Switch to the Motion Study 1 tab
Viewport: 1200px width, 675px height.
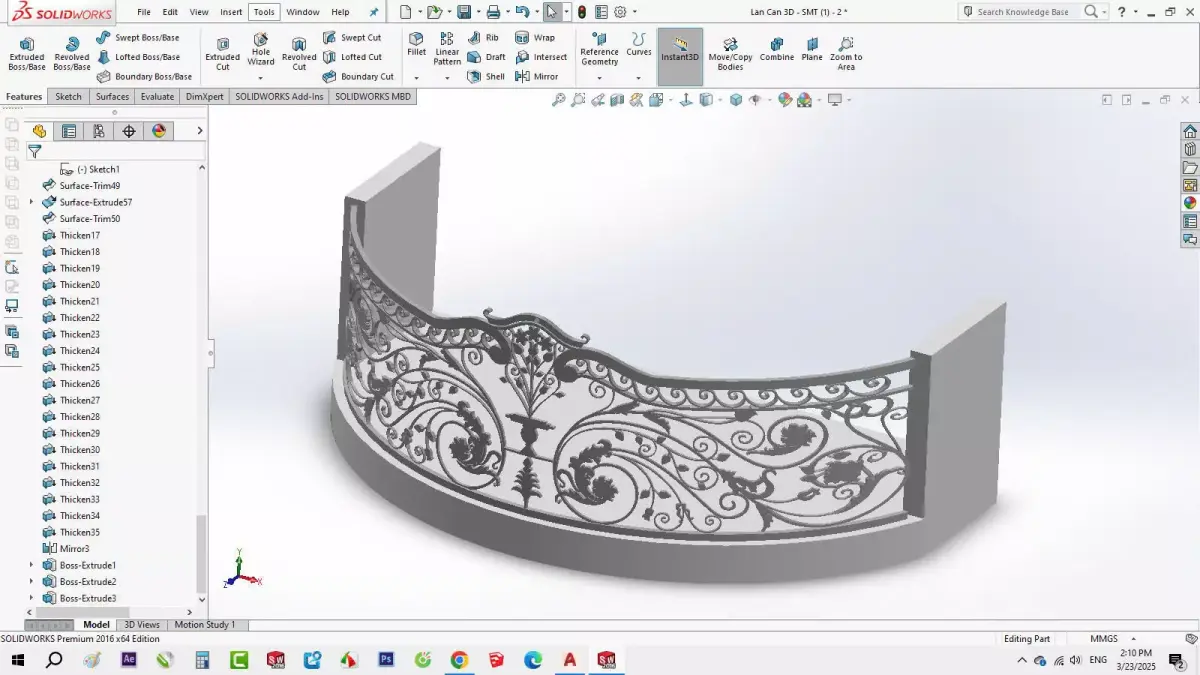coord(205,624)
